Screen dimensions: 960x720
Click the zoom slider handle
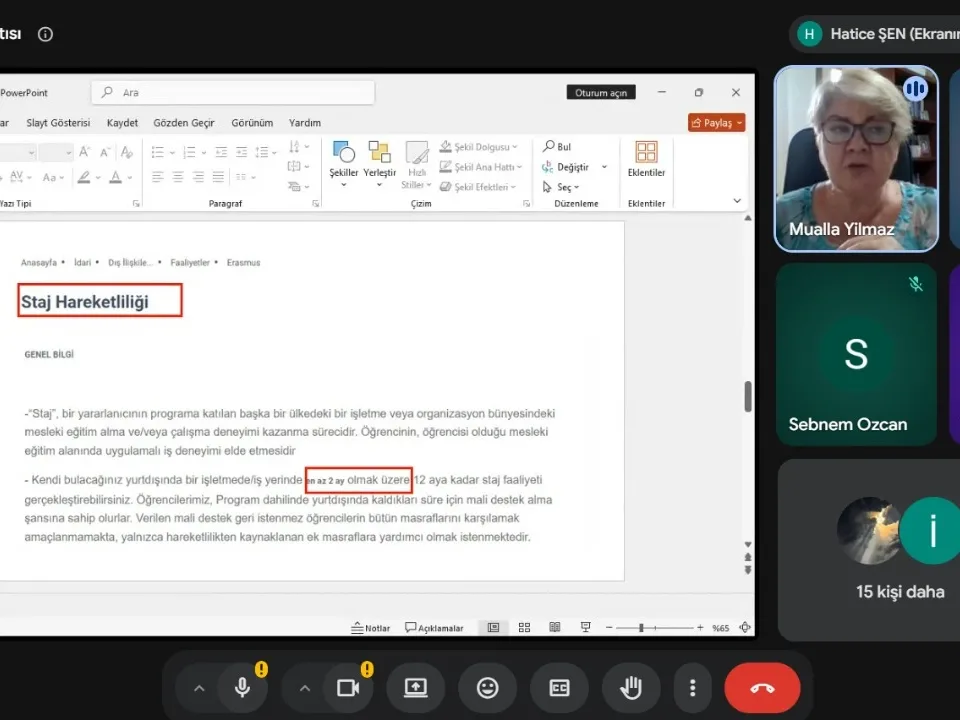(641, 628)
